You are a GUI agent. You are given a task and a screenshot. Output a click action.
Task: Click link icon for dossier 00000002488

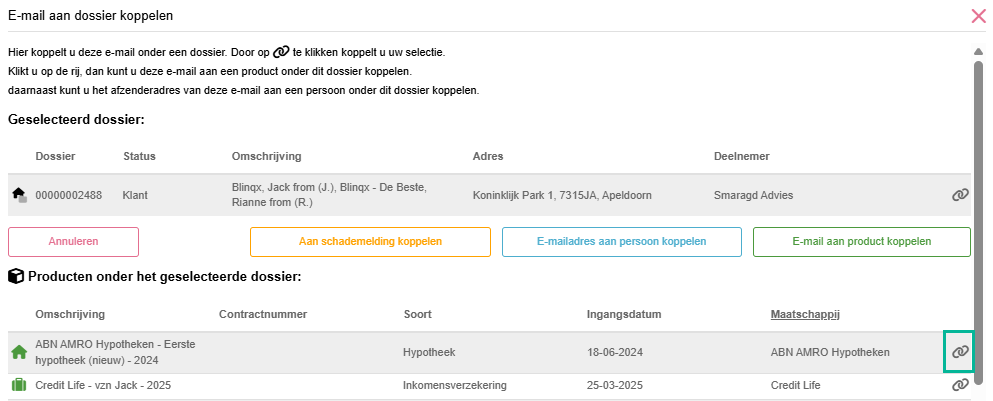pyautogui.click(x=960, y=195)
